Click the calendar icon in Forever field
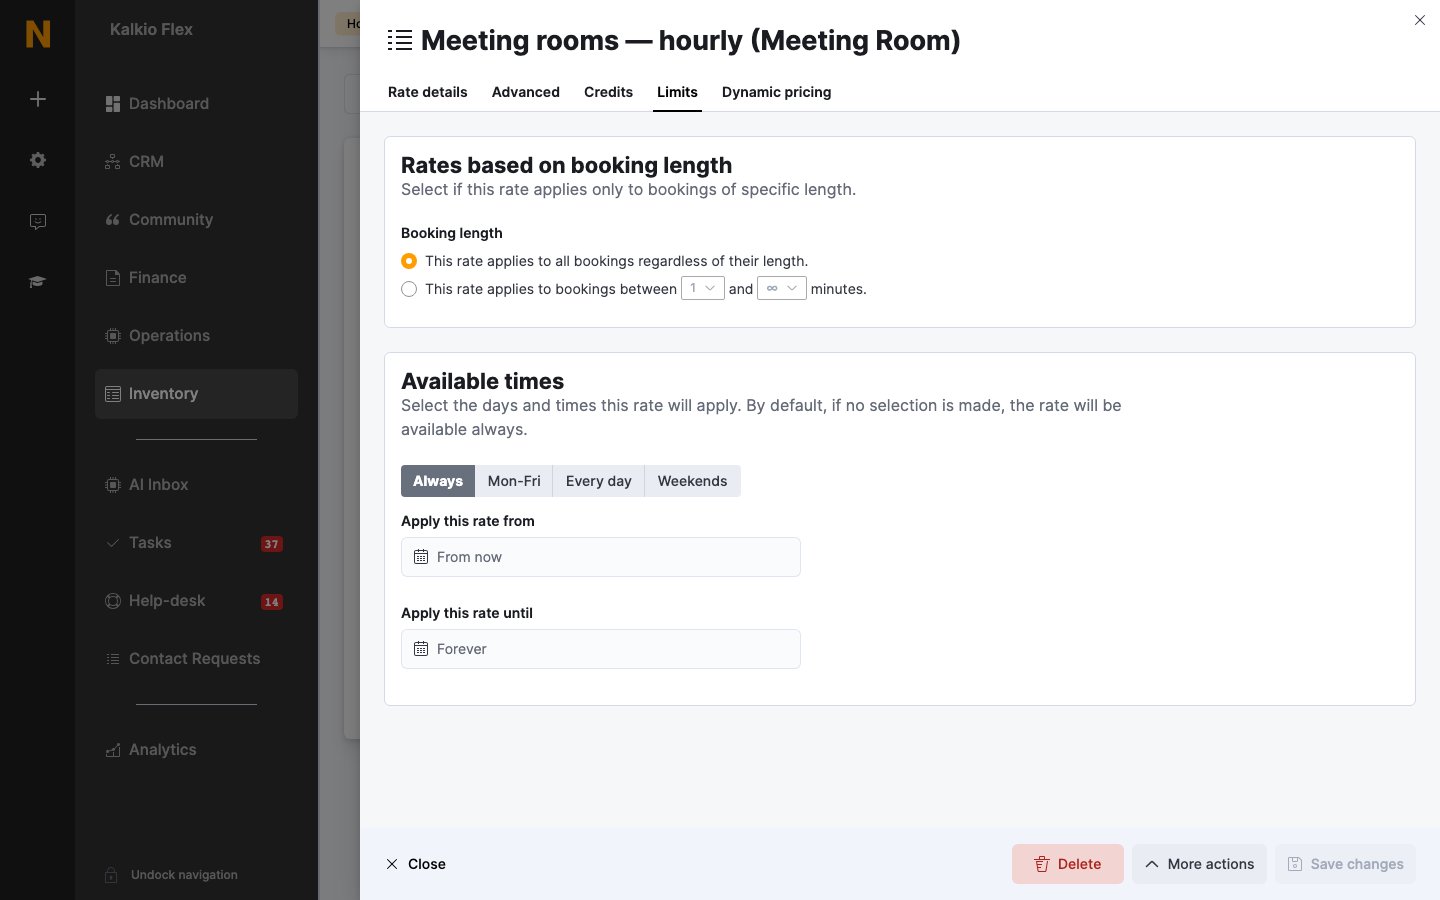This screenshot has width=1440, height=900. click(x=421, y=649)
